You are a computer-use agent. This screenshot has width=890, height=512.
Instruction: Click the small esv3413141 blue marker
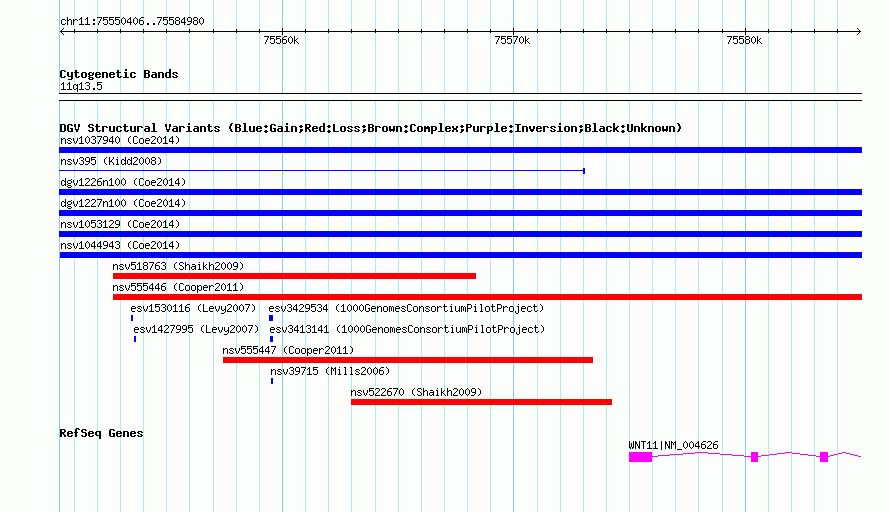point(271,339)
